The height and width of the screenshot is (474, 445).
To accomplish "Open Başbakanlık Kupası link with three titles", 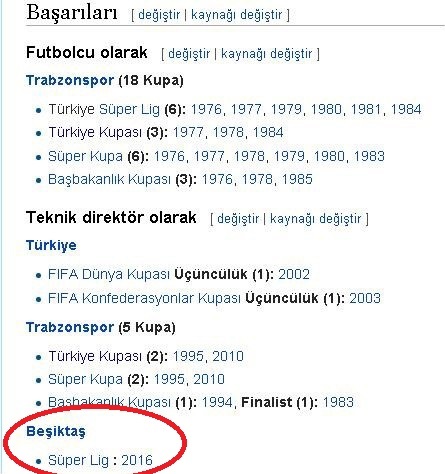I will 109,179.
